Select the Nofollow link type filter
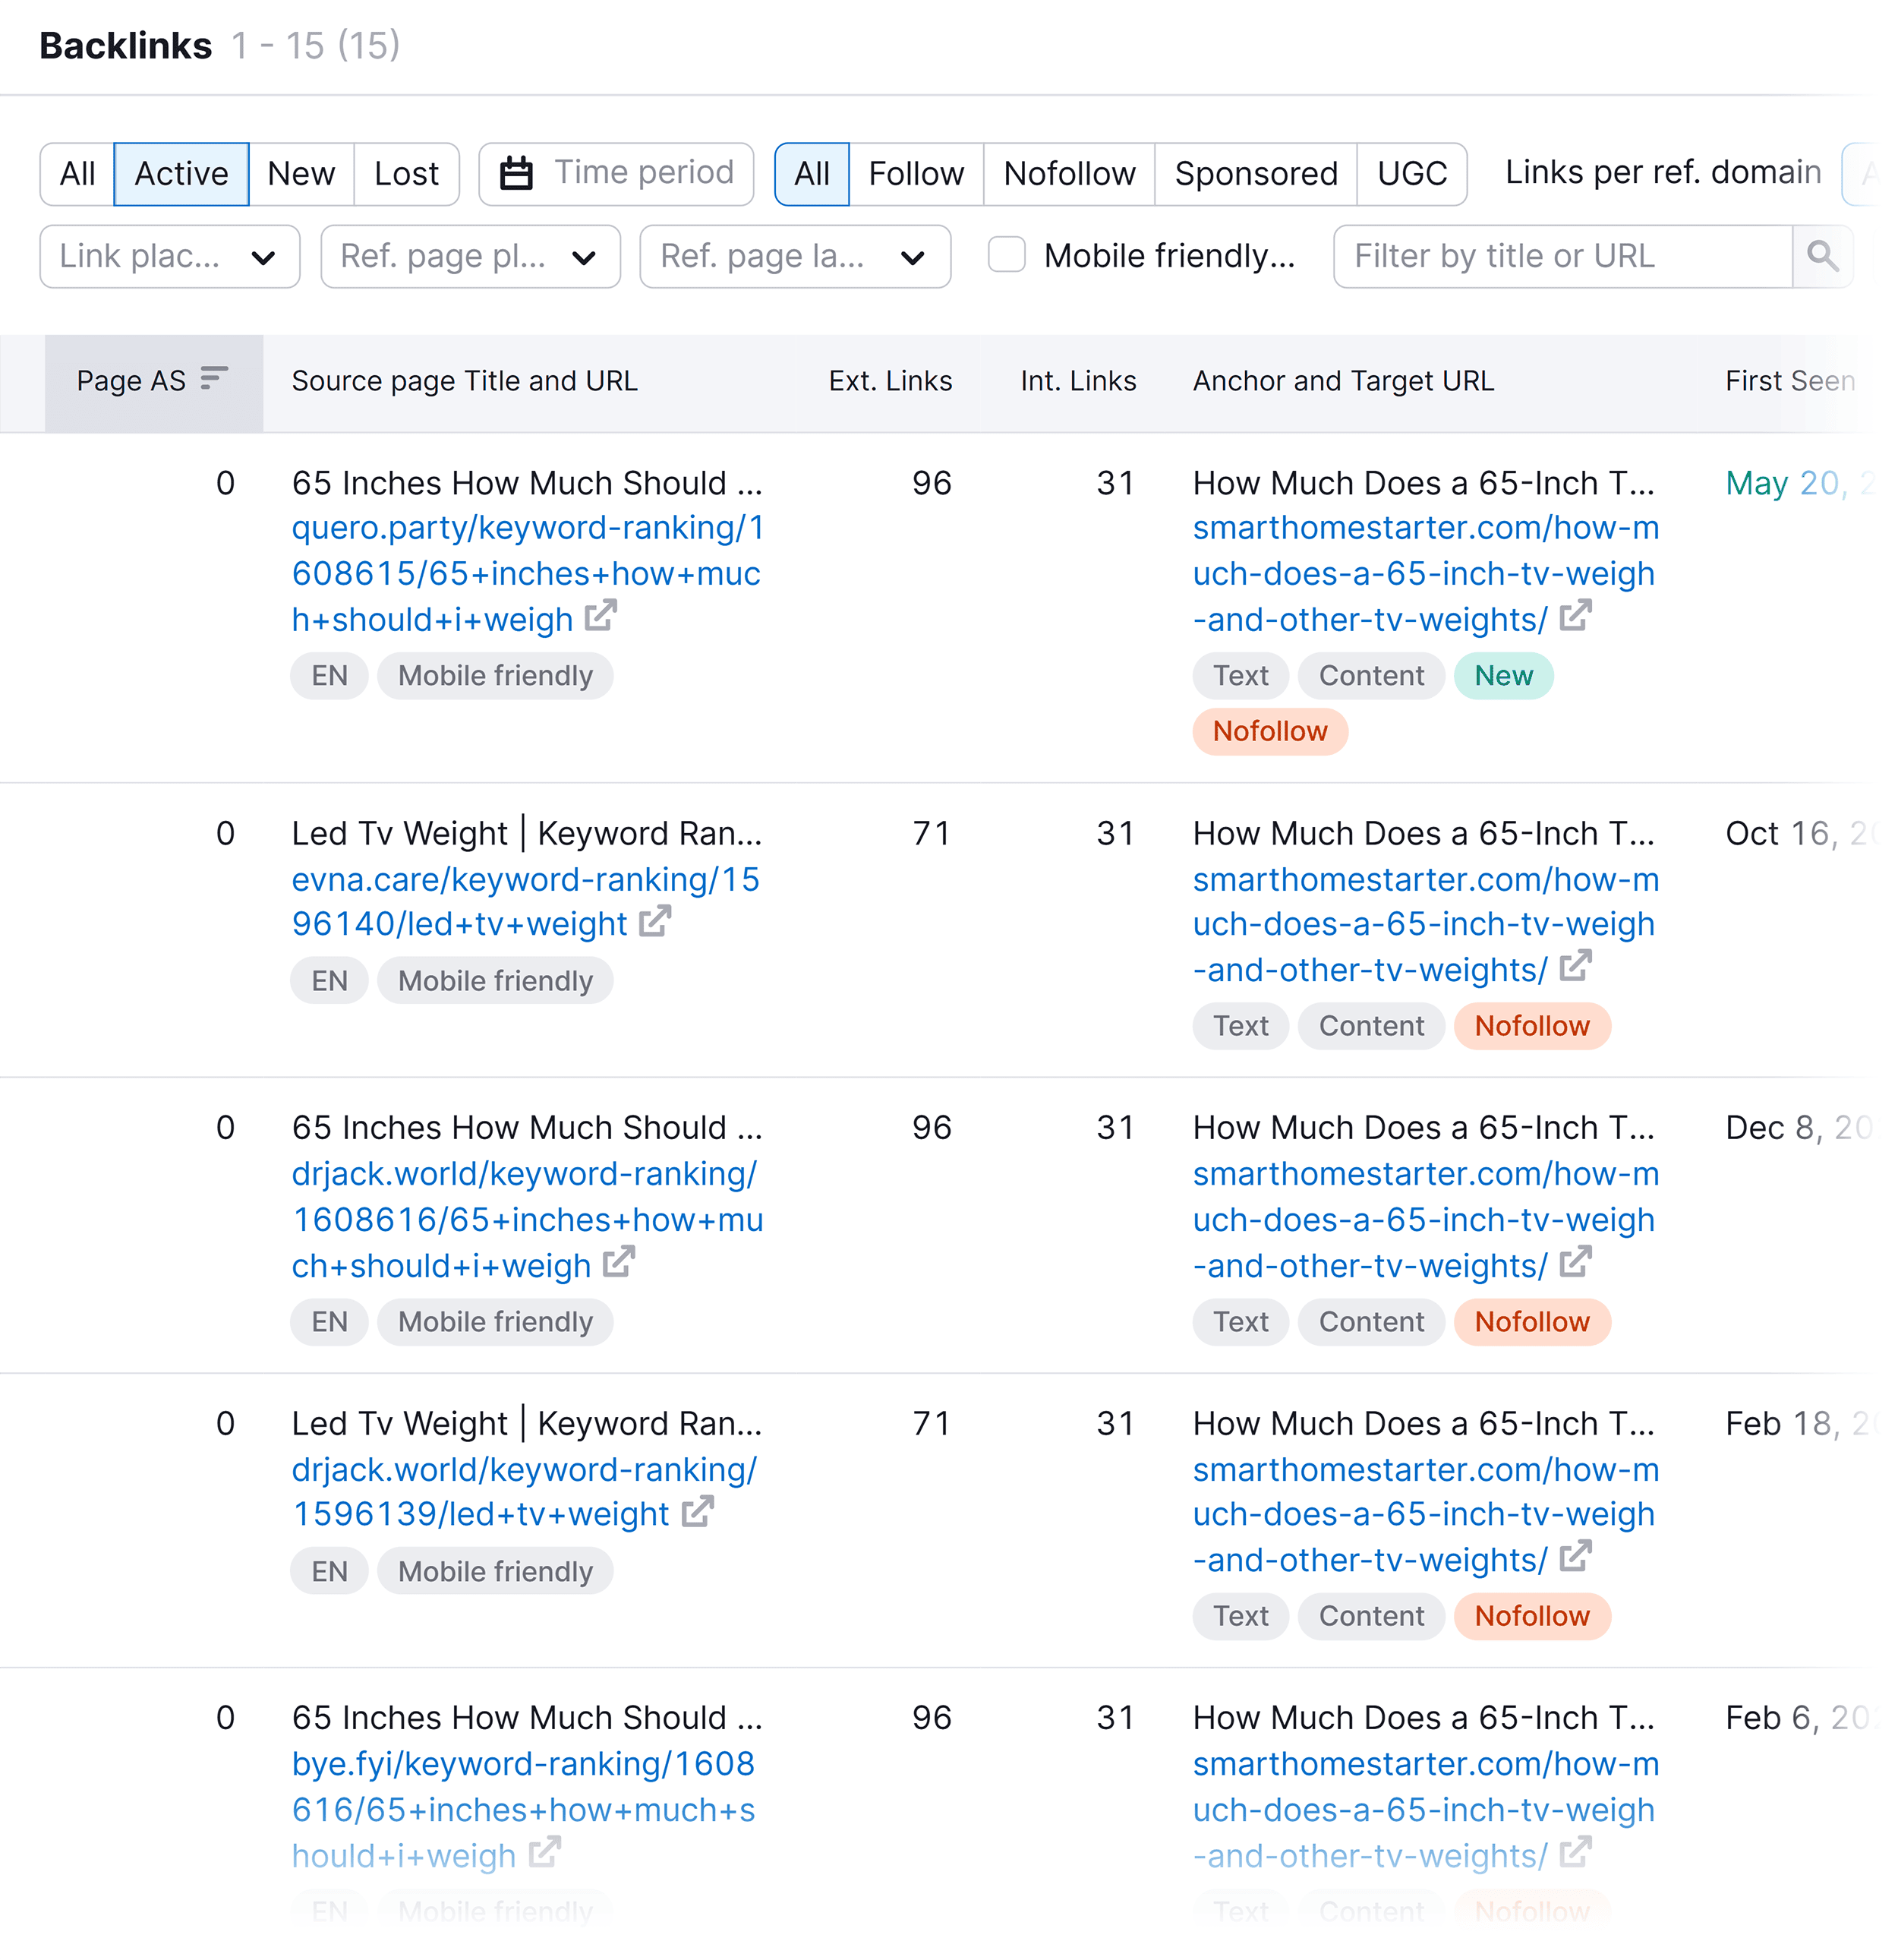 (1070, 172)
